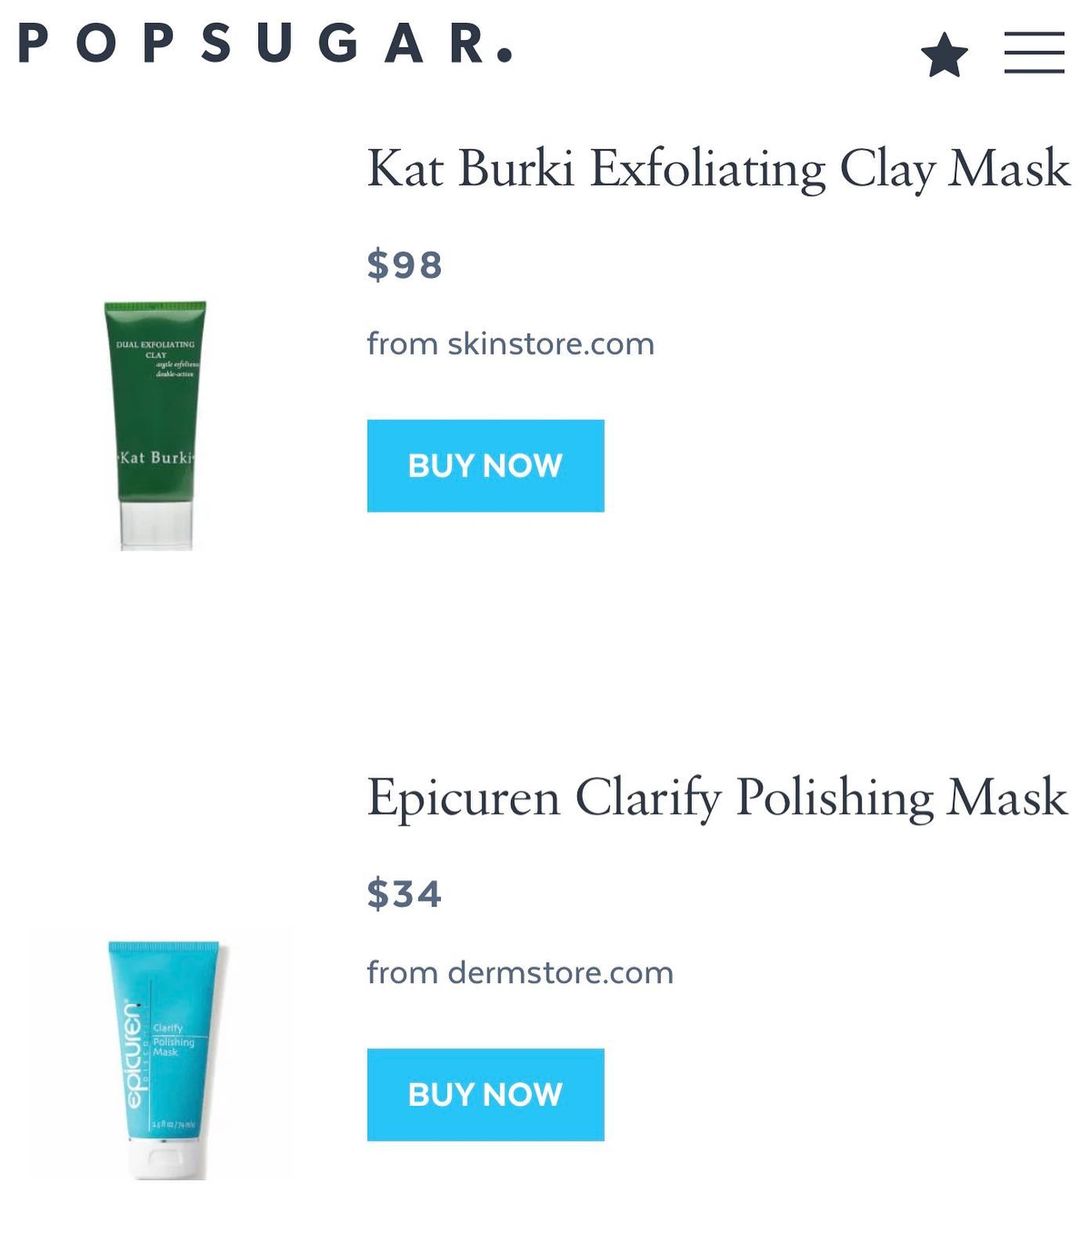This screenshot has height=1253, width=1080.
Task: Click the clear cap of Kat Burki tube
Action: click(156, 525)
